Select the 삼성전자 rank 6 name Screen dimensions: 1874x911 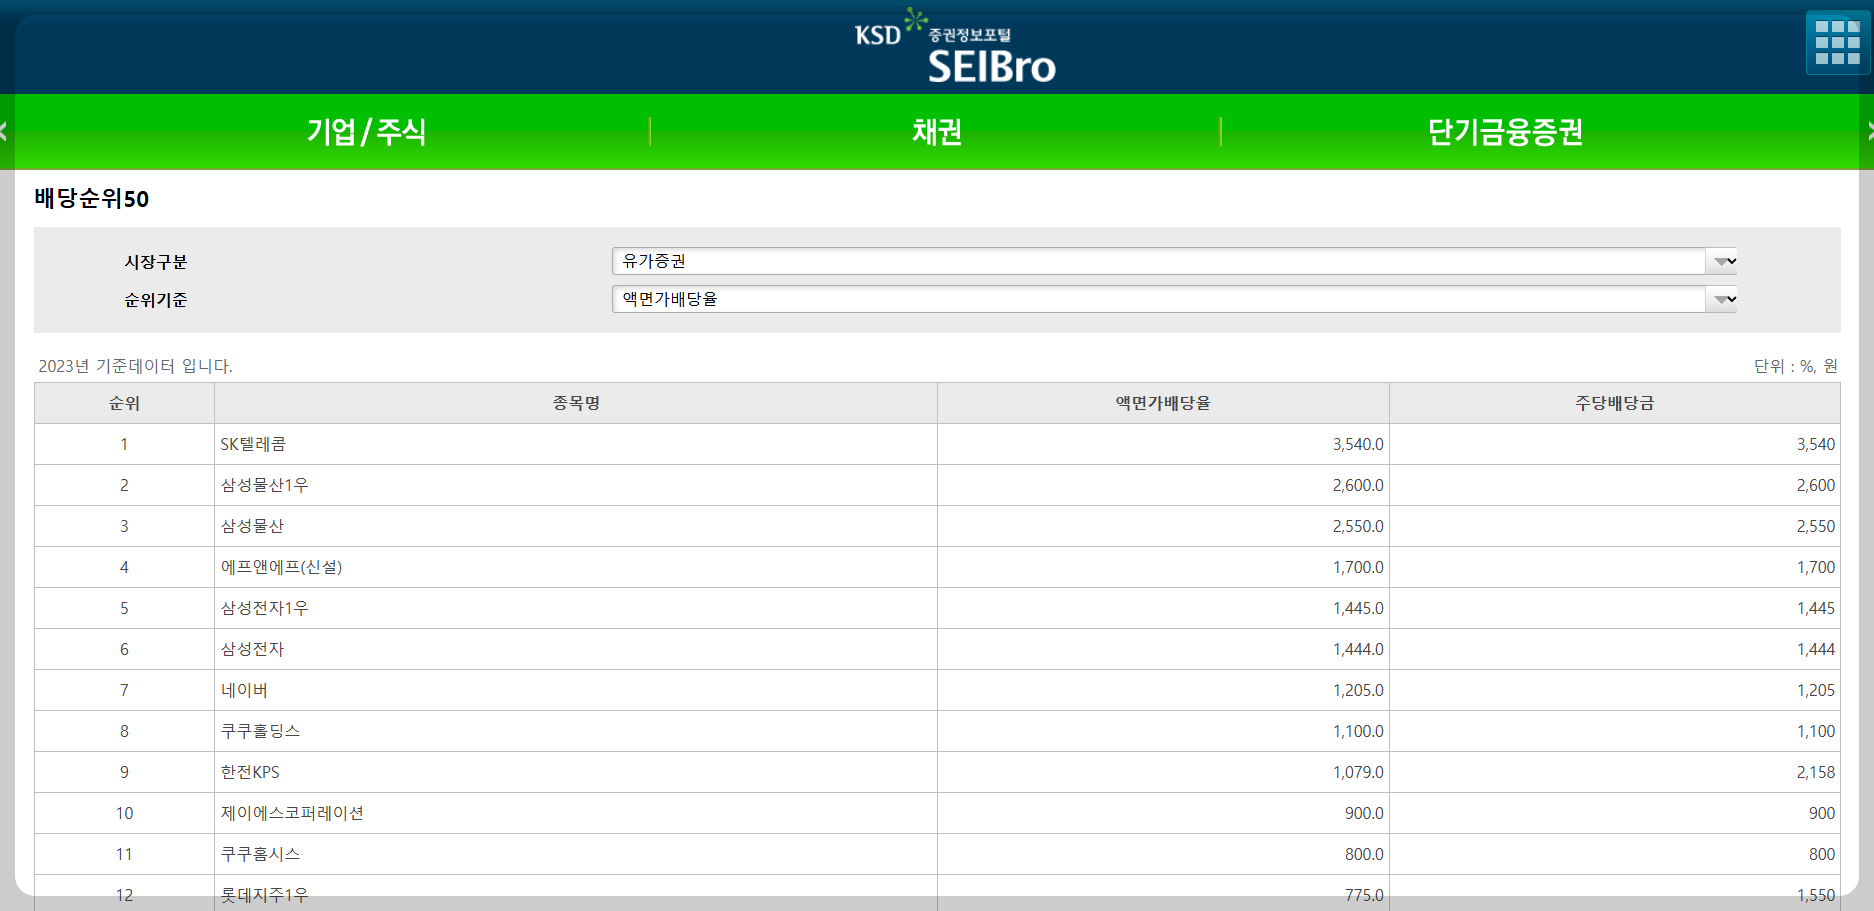click(x=252, y=649)
